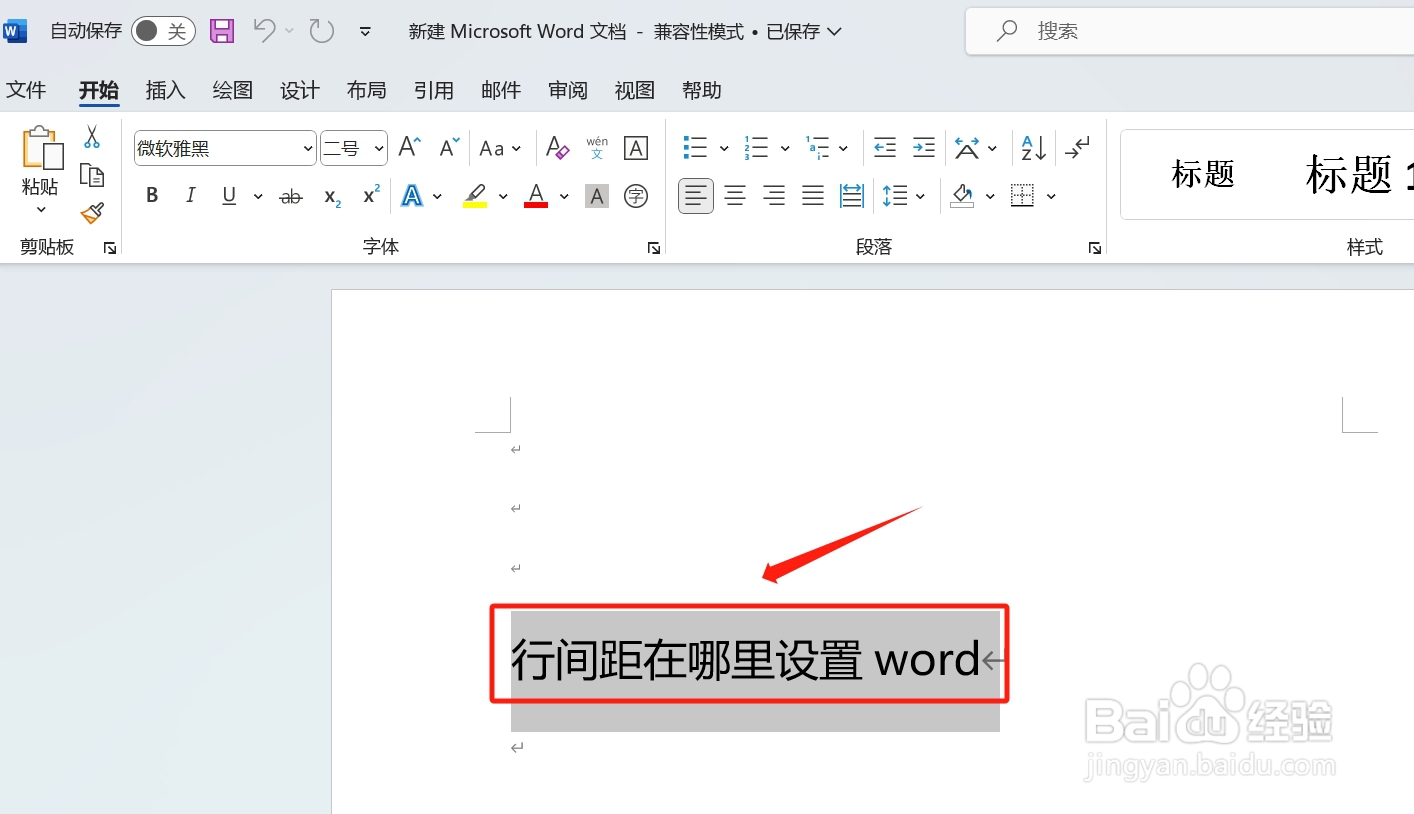Screen dimensions: 1414x814
Task: Open the bullets dropdown arrow
Action: coord(723,147)
